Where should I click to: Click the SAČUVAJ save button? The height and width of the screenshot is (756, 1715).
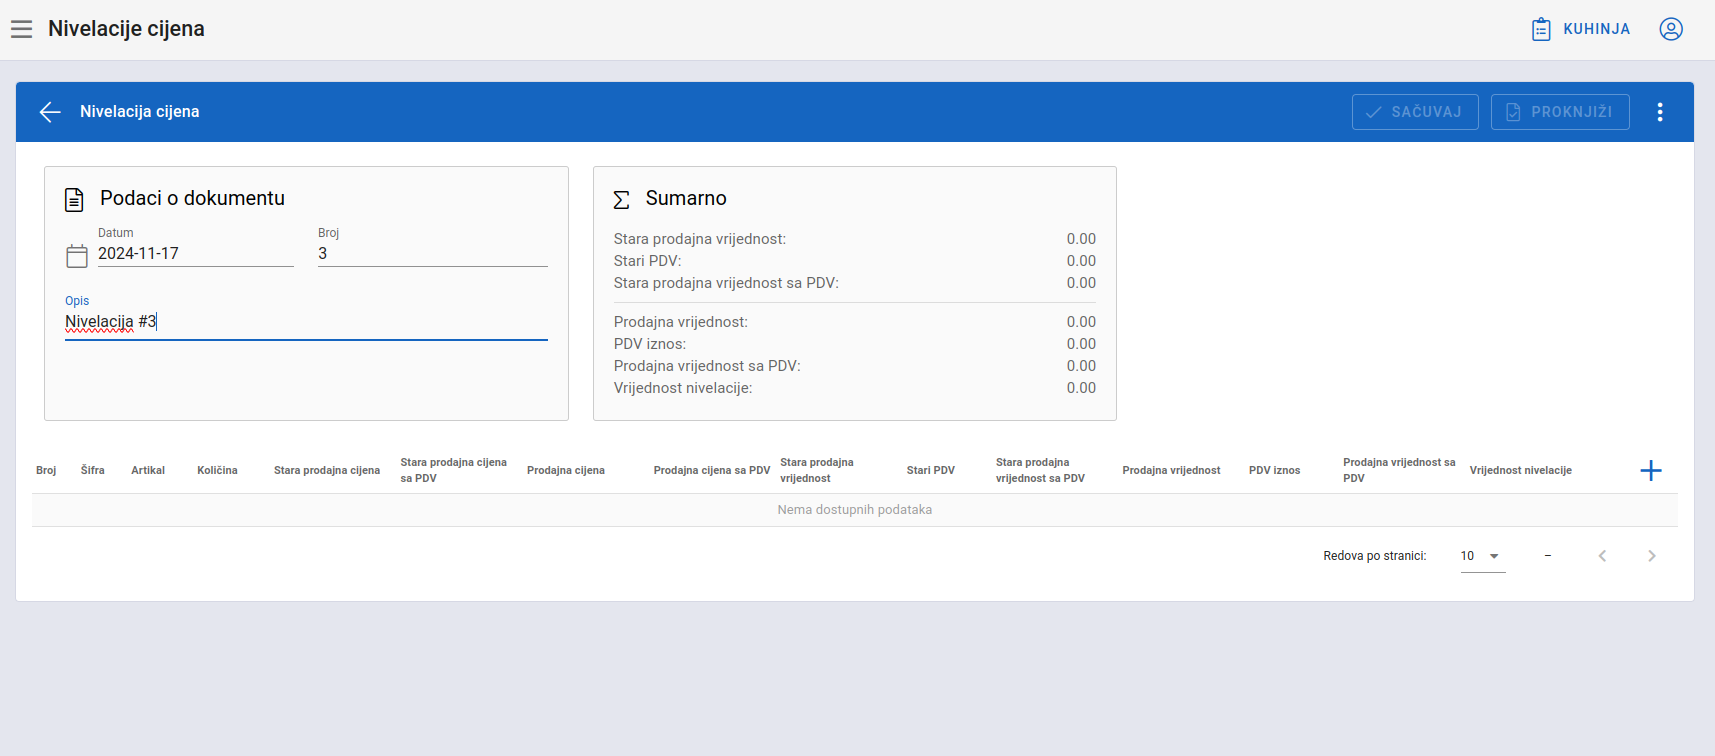pyautogui.click(x=1415, y=112)
